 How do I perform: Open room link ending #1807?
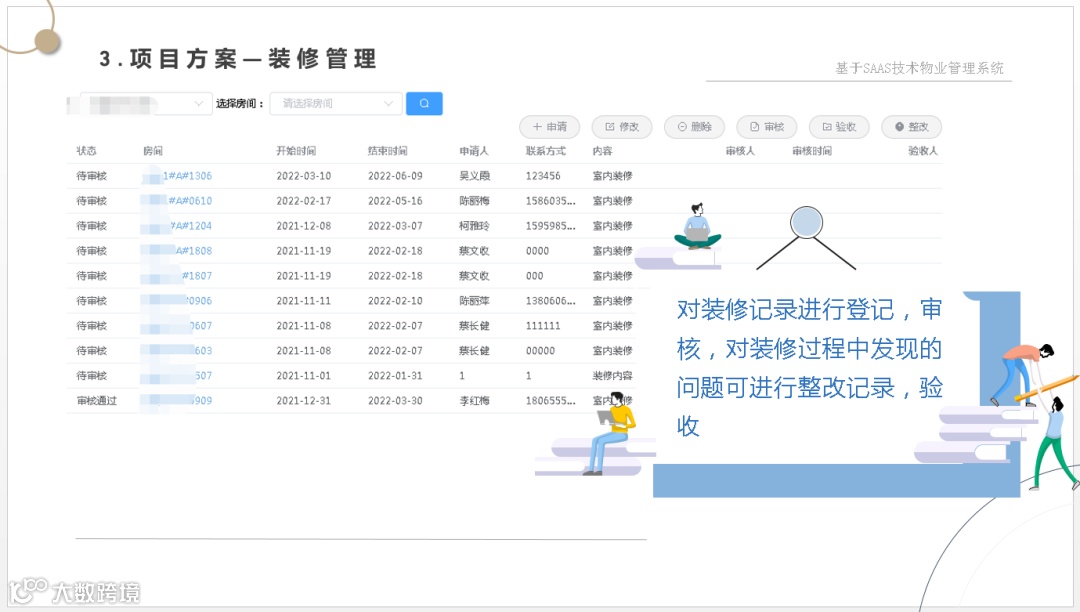(197, 276)
